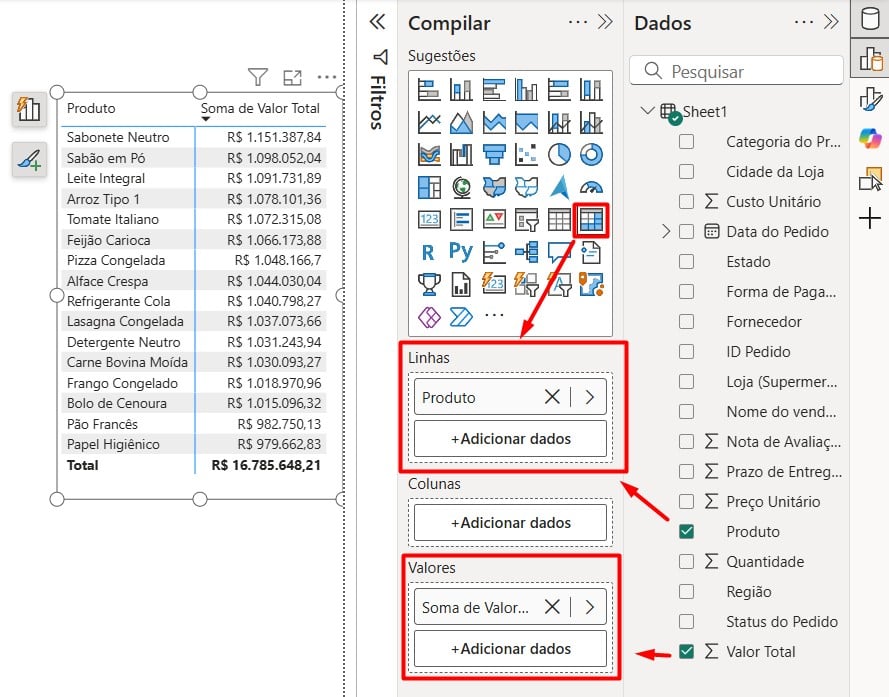The width and height of the screenshot is (889, 697).
Task: Choose the card (123) visual
Action: 429,219
